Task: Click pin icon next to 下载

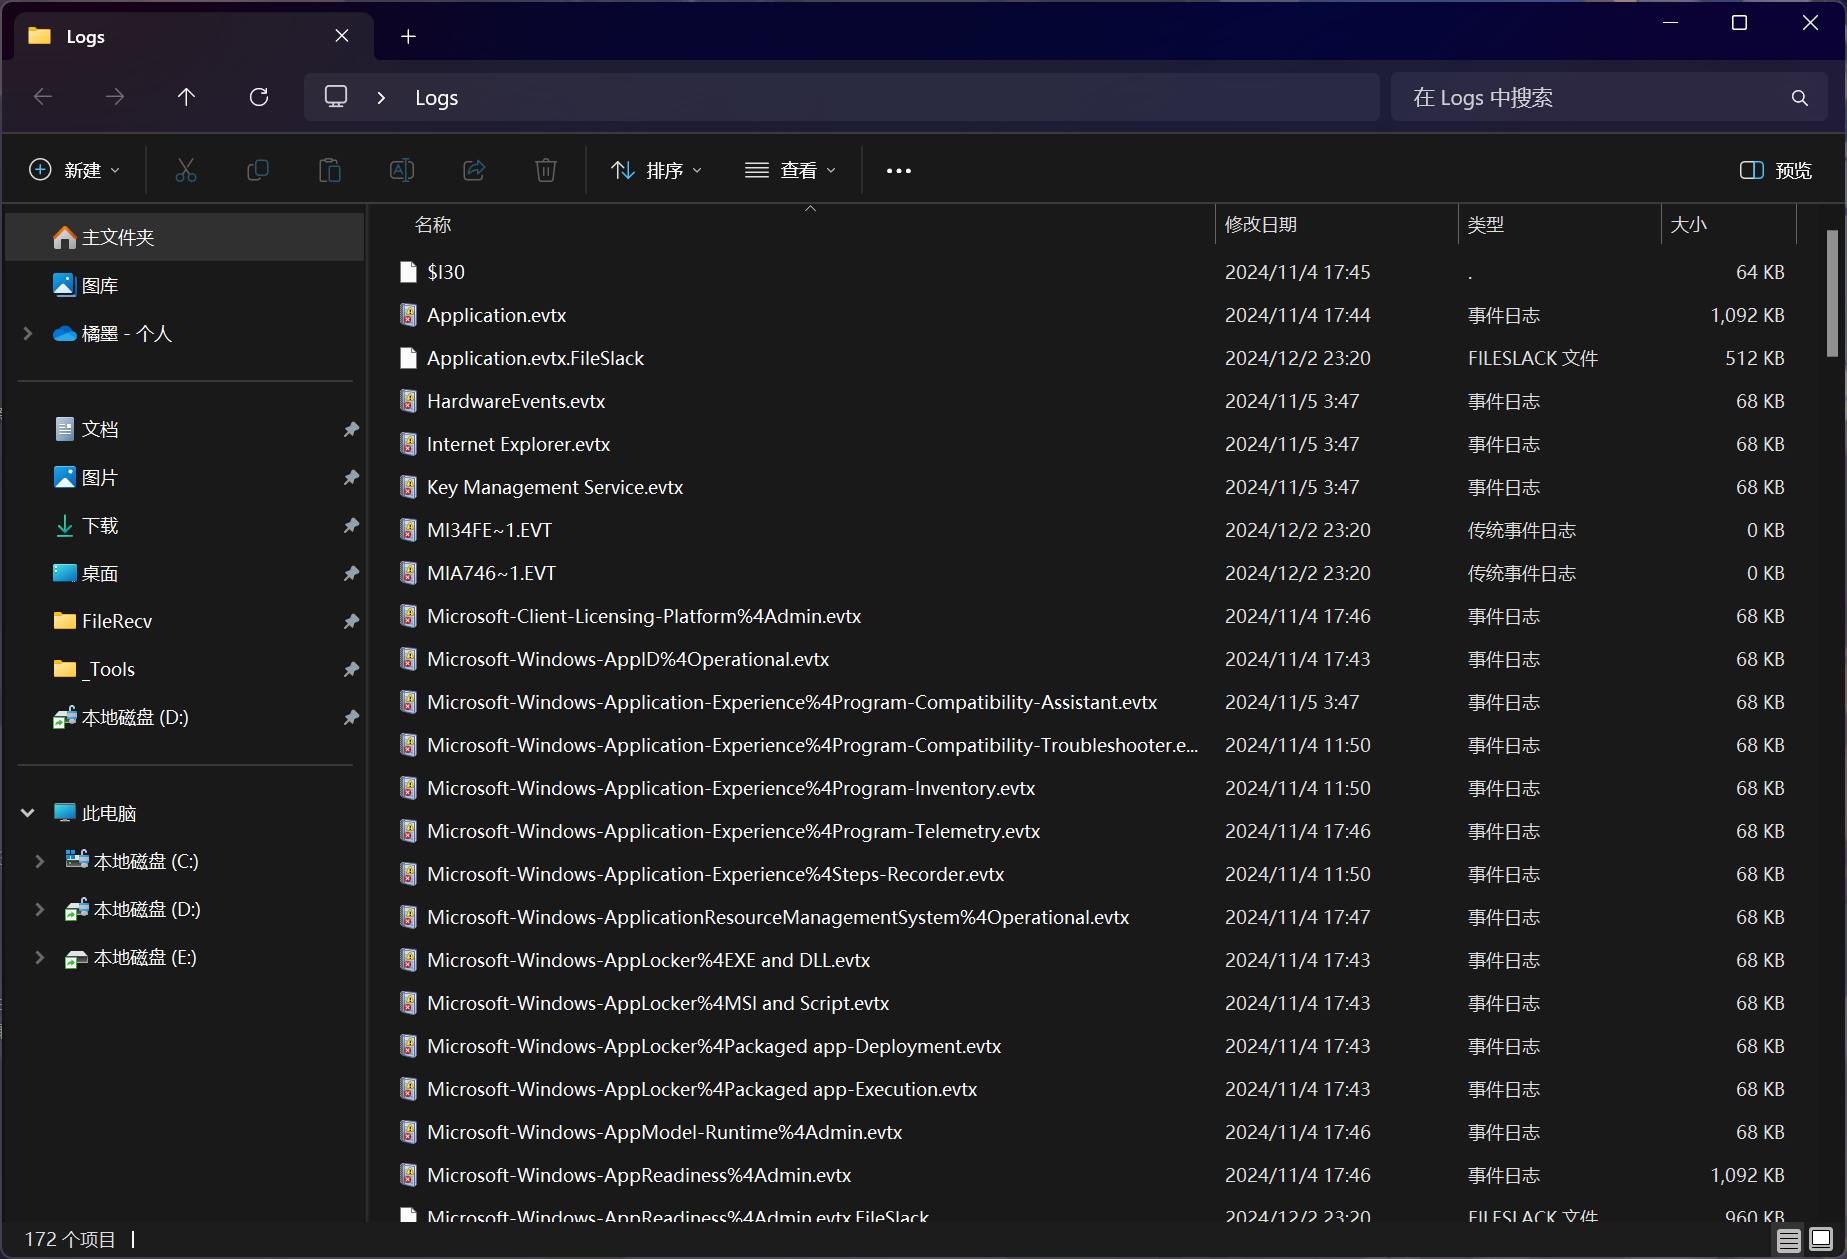Action: pos(351,525)
